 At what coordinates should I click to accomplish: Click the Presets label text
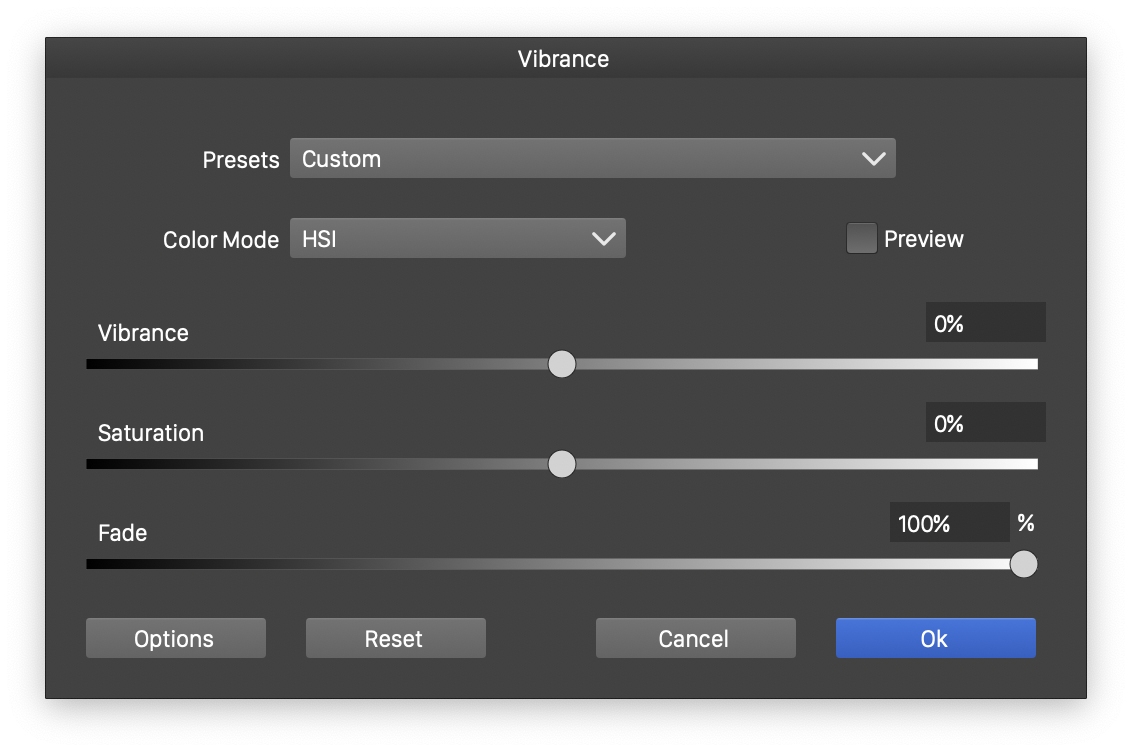click(x=241, y=160)
